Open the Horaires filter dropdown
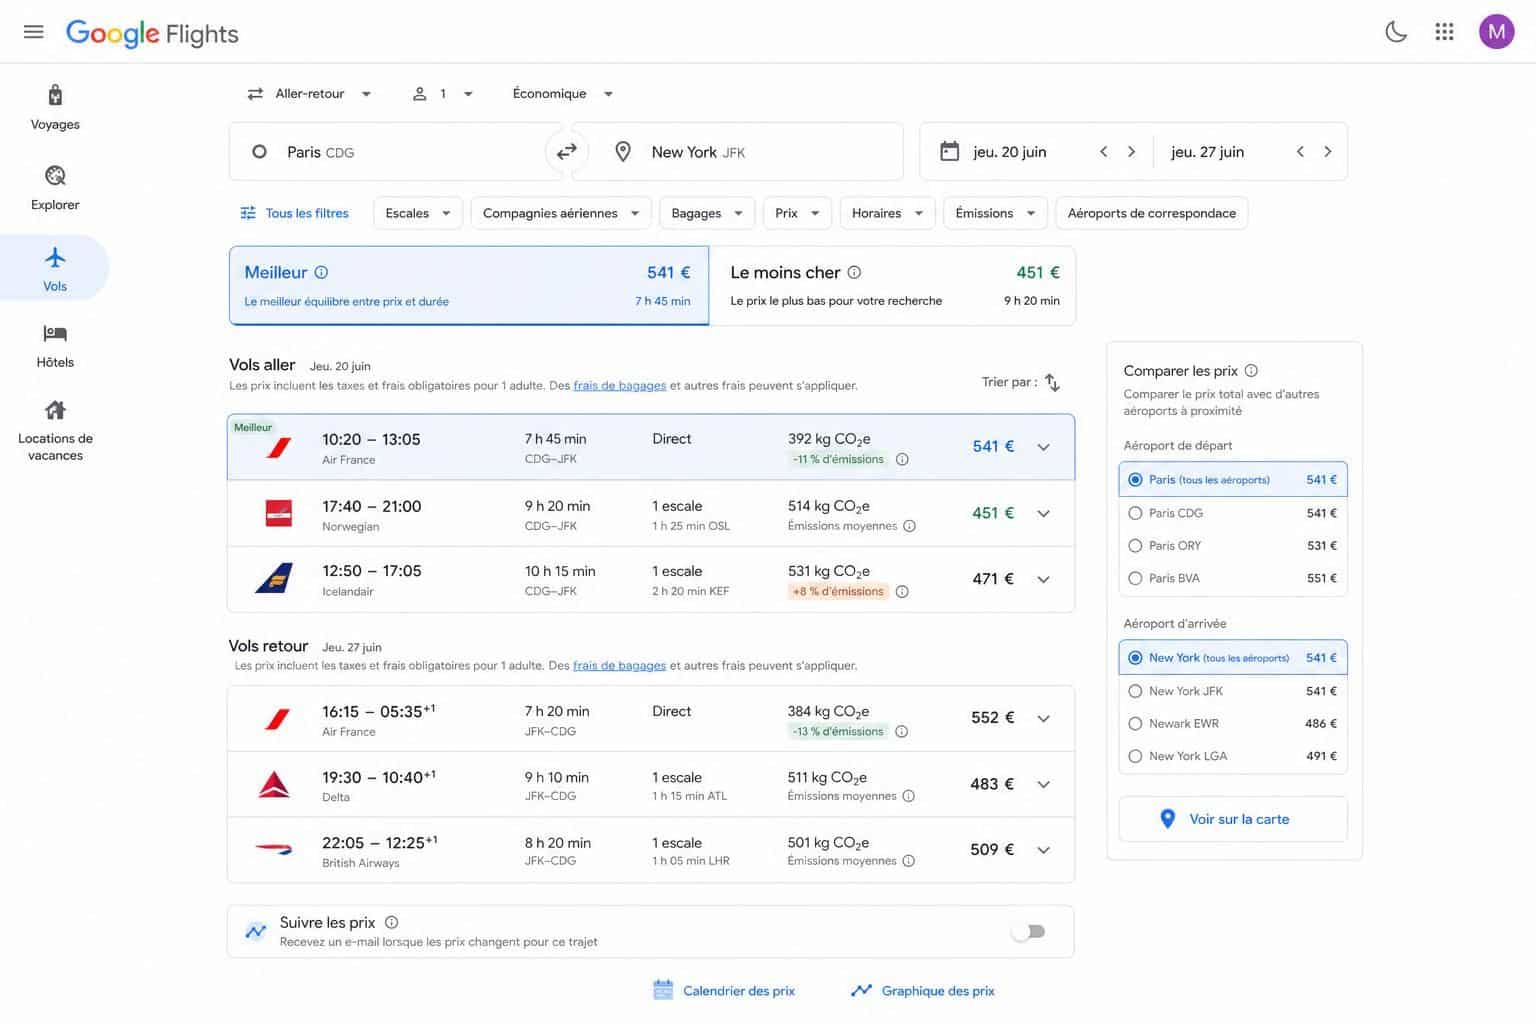 [x=887, y=213]
